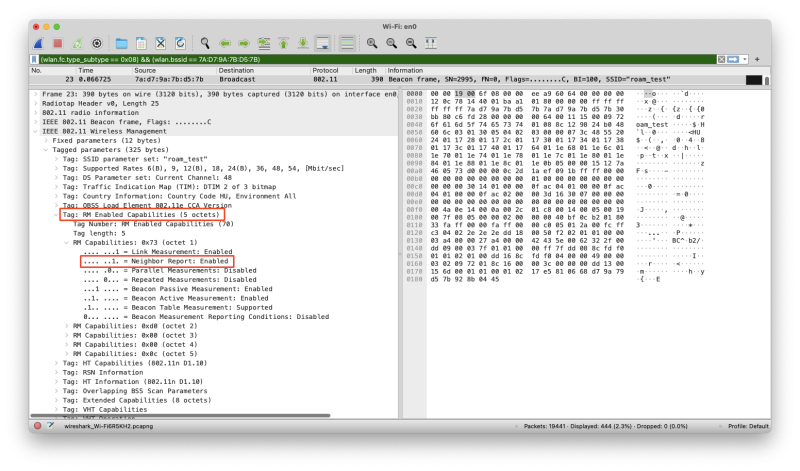The height and width of the screenshot is (471, 800).
Task: Find a packet magnifier icon
Action: 205,43
